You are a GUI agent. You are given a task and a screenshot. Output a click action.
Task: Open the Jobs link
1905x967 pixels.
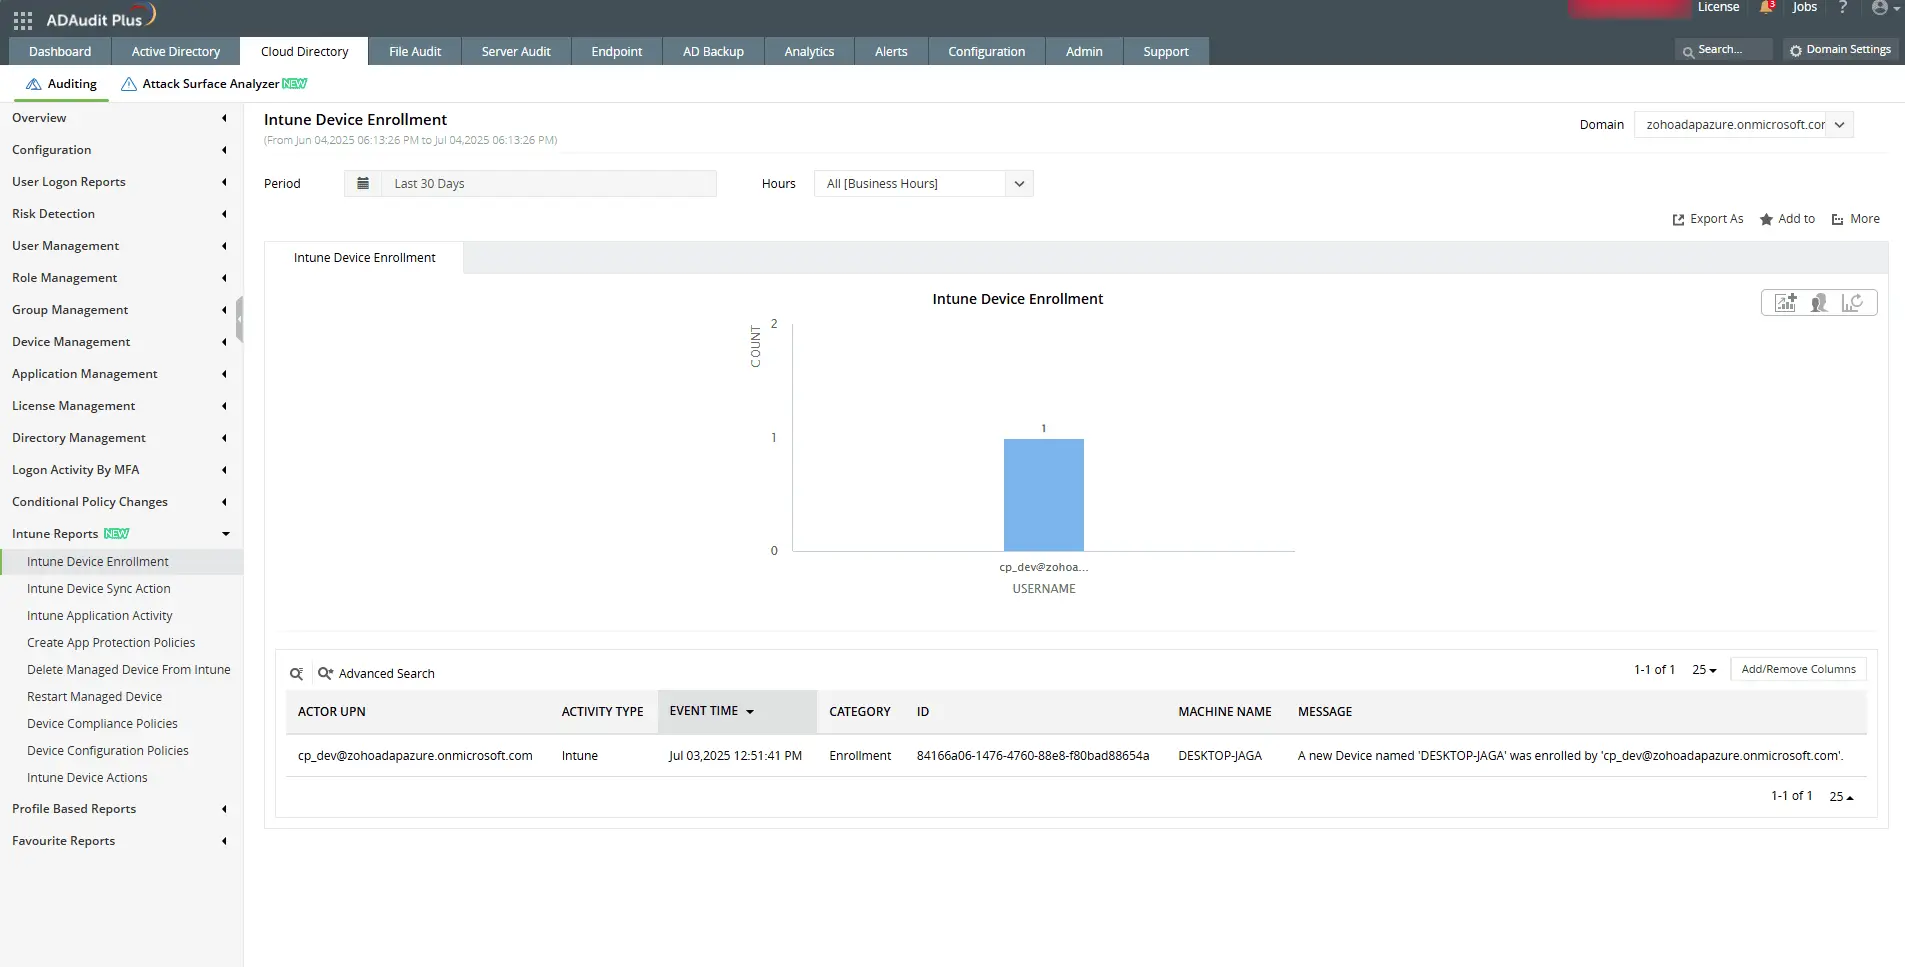click(1804, 7)
